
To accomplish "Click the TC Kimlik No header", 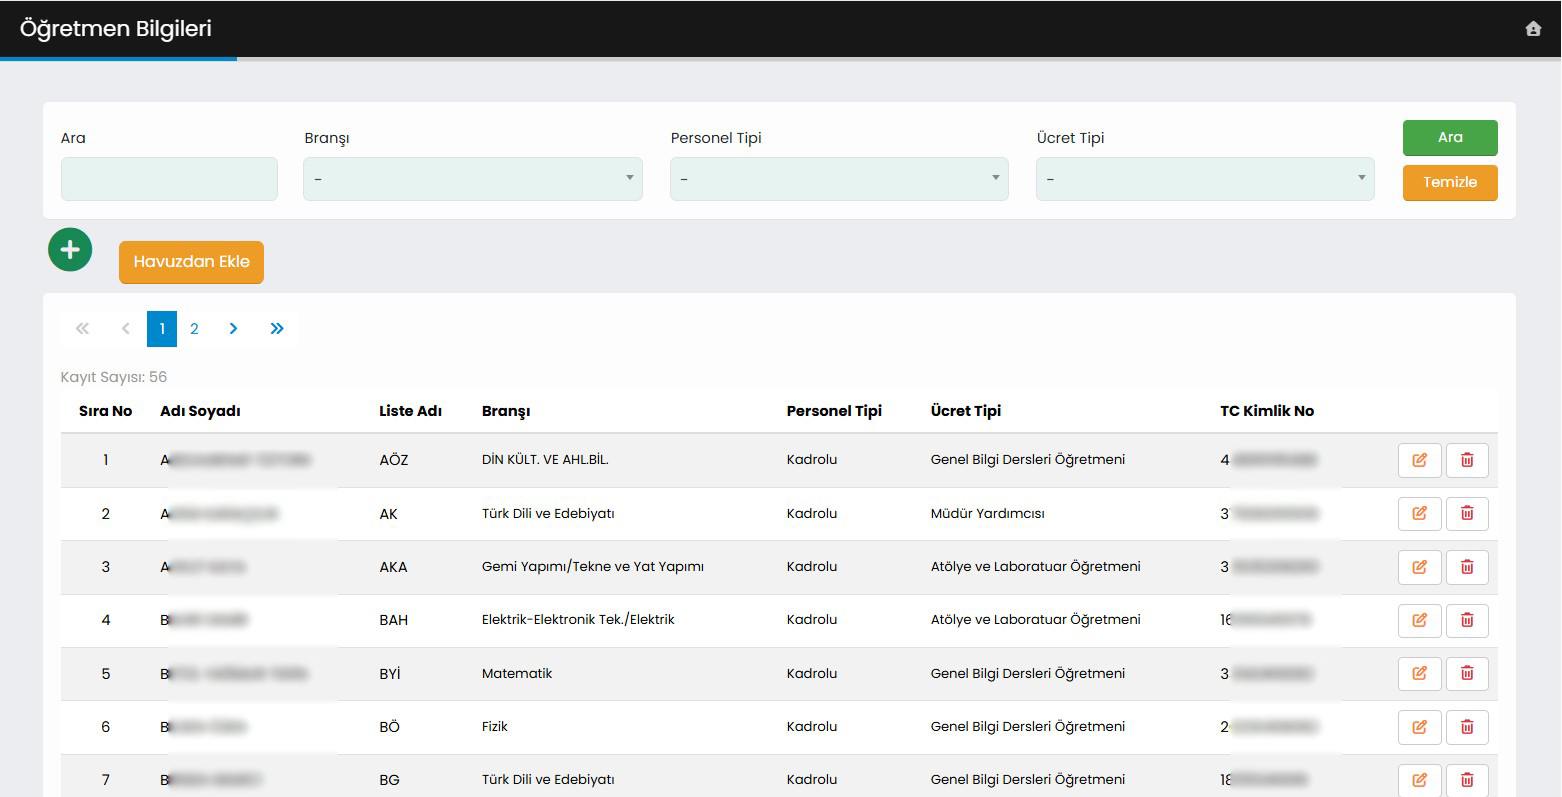I will click(x=1267, y=411).
